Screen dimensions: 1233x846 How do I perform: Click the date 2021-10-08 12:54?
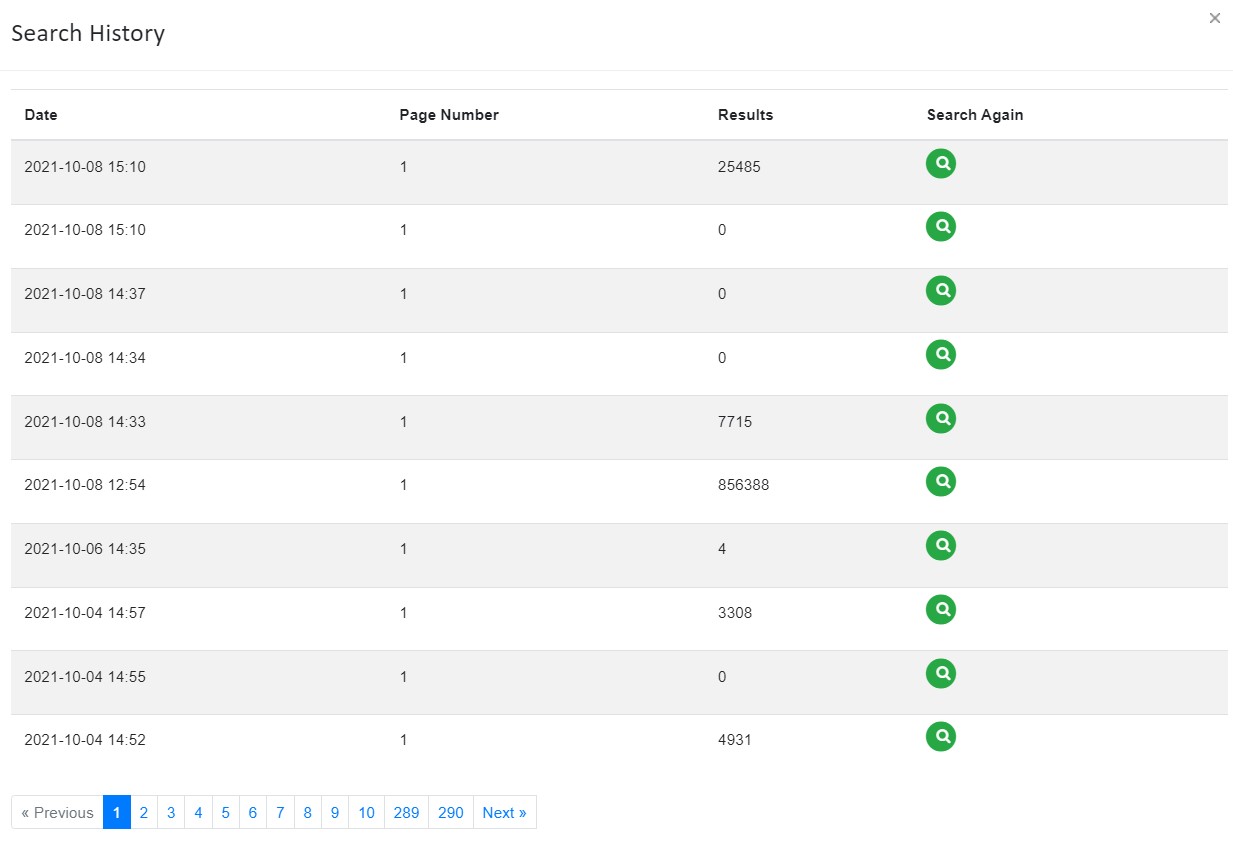(85, 485)
